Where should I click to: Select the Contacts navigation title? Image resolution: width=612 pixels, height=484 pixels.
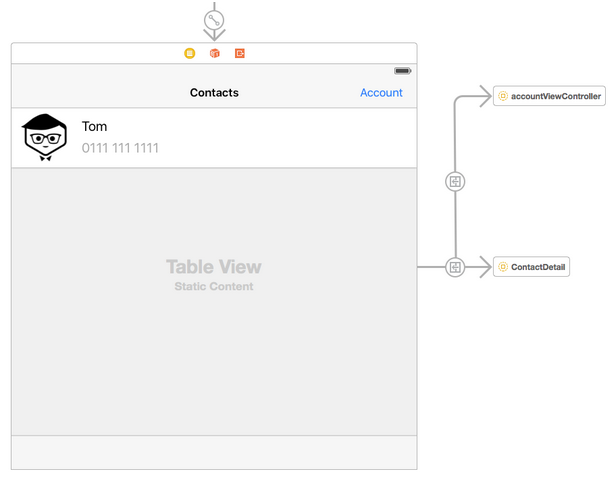click(x=214, y=93)
